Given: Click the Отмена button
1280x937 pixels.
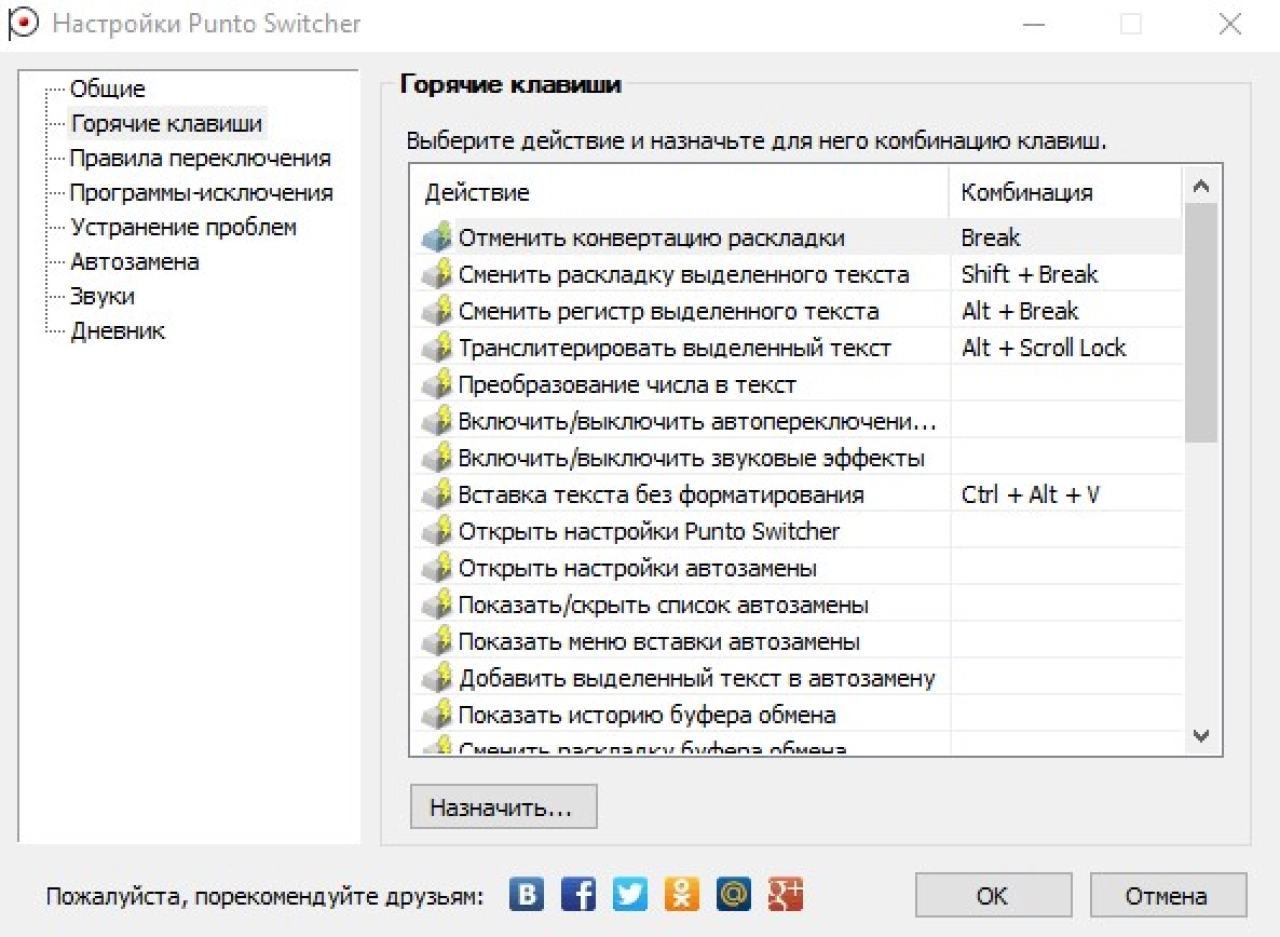Looking at the screenshot, I should pos(1168,896).
